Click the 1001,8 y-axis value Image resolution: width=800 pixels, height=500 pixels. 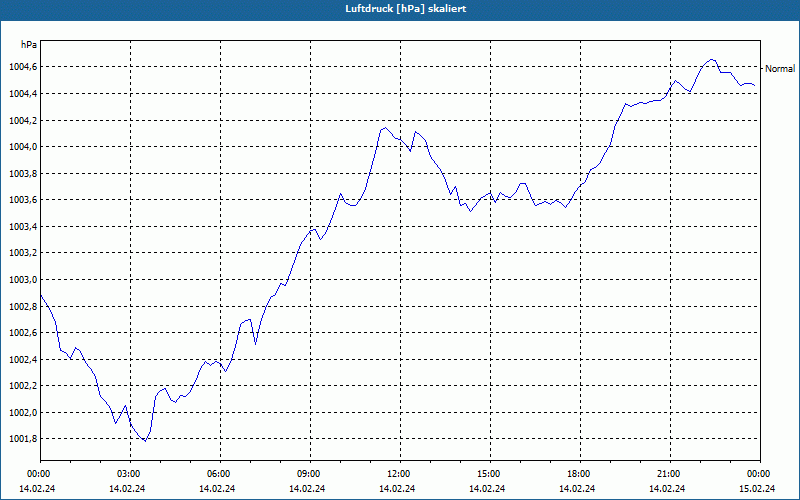tap(22, 439)
